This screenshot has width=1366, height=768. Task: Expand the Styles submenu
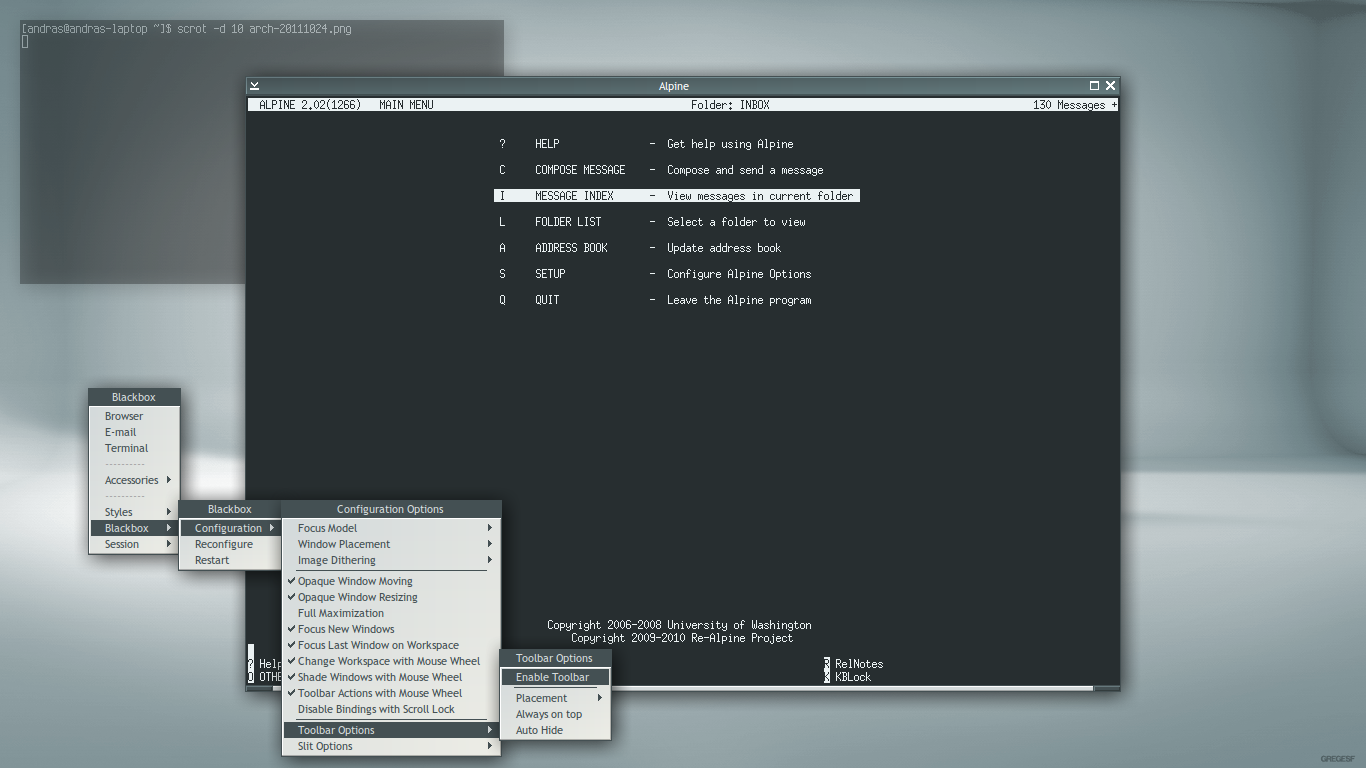[134, 512]
